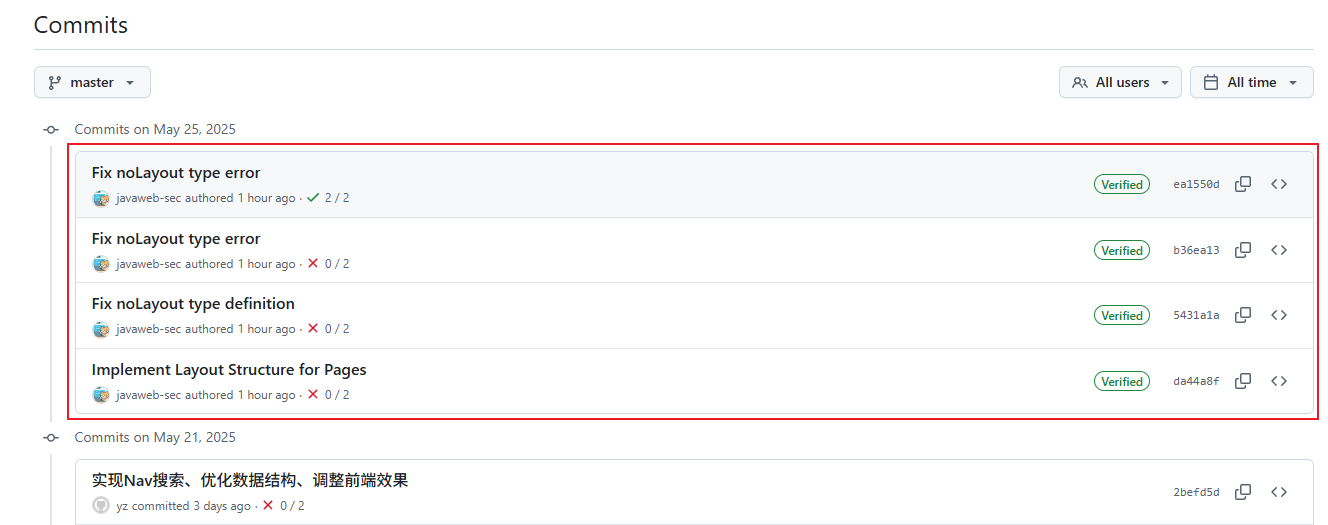Click Verified badge on commit ea1550d
1328x525 pixels.
pyautogui.click(x=1122, y=185)
